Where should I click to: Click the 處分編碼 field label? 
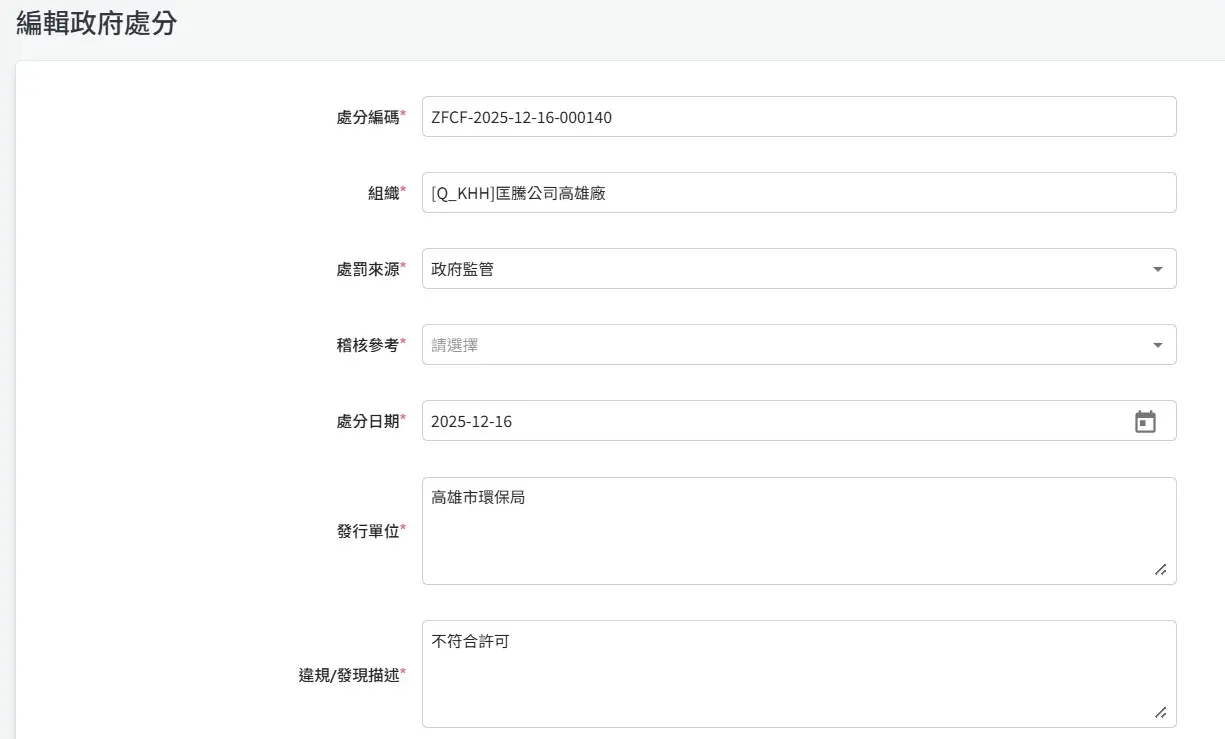click(x=367, y=117)
